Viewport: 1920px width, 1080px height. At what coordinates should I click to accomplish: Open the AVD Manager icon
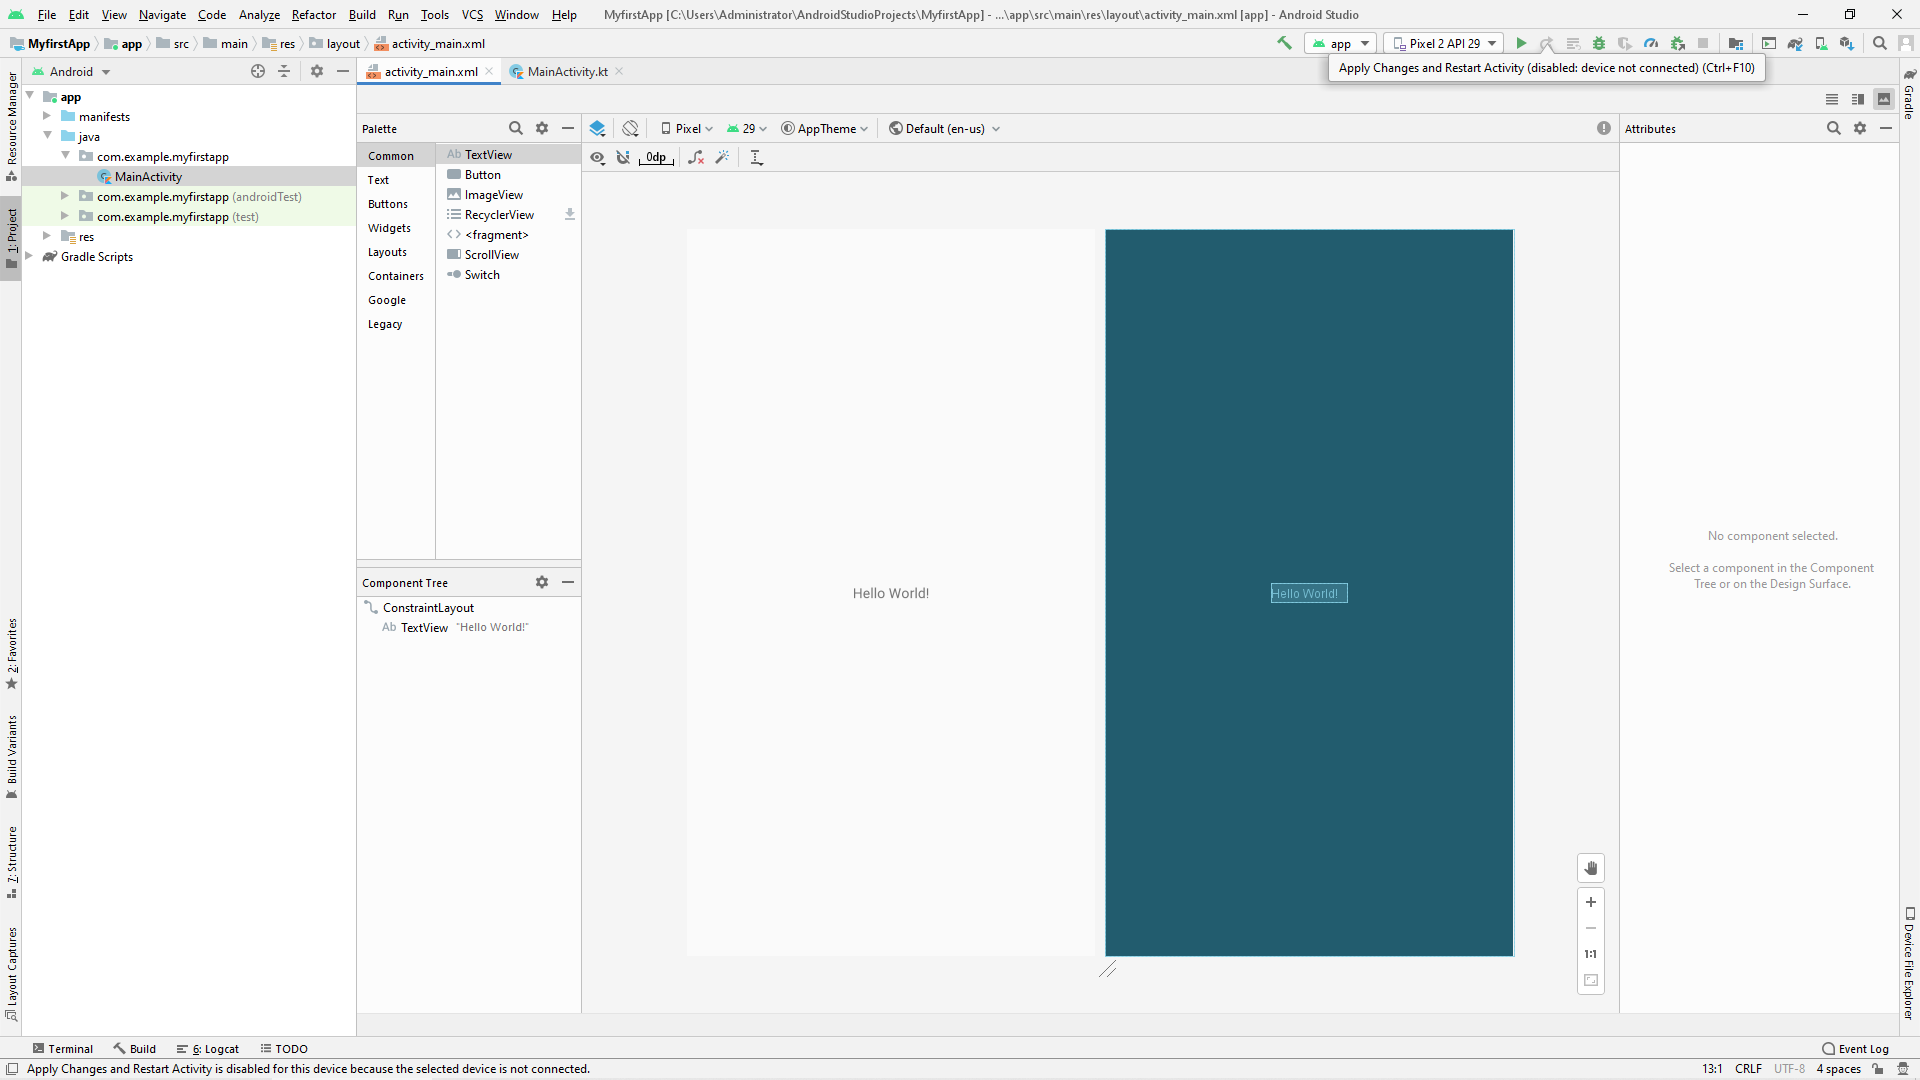(1821, 43)
